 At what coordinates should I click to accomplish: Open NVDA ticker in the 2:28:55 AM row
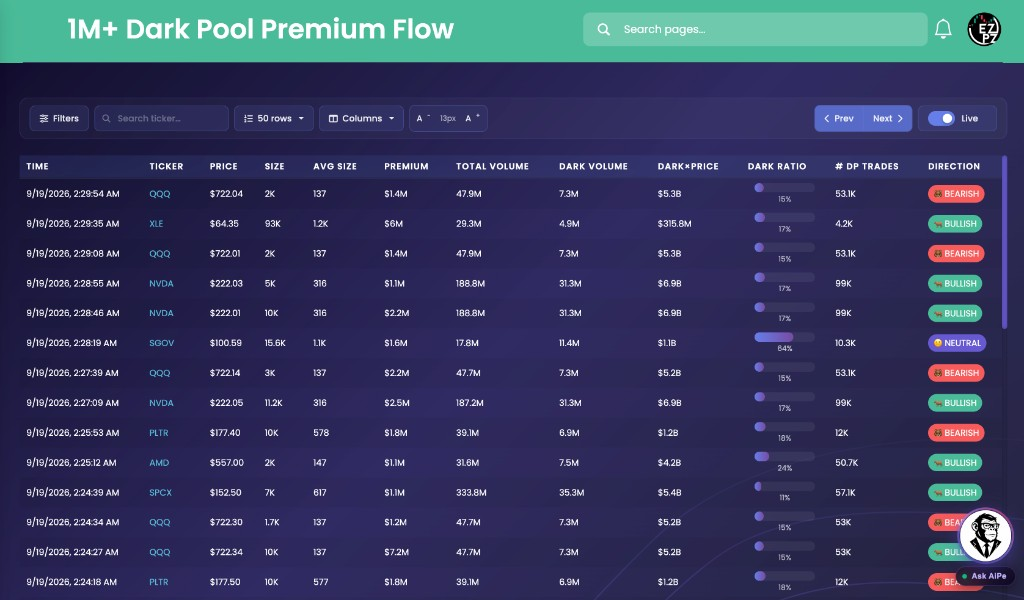coord(161,283)
